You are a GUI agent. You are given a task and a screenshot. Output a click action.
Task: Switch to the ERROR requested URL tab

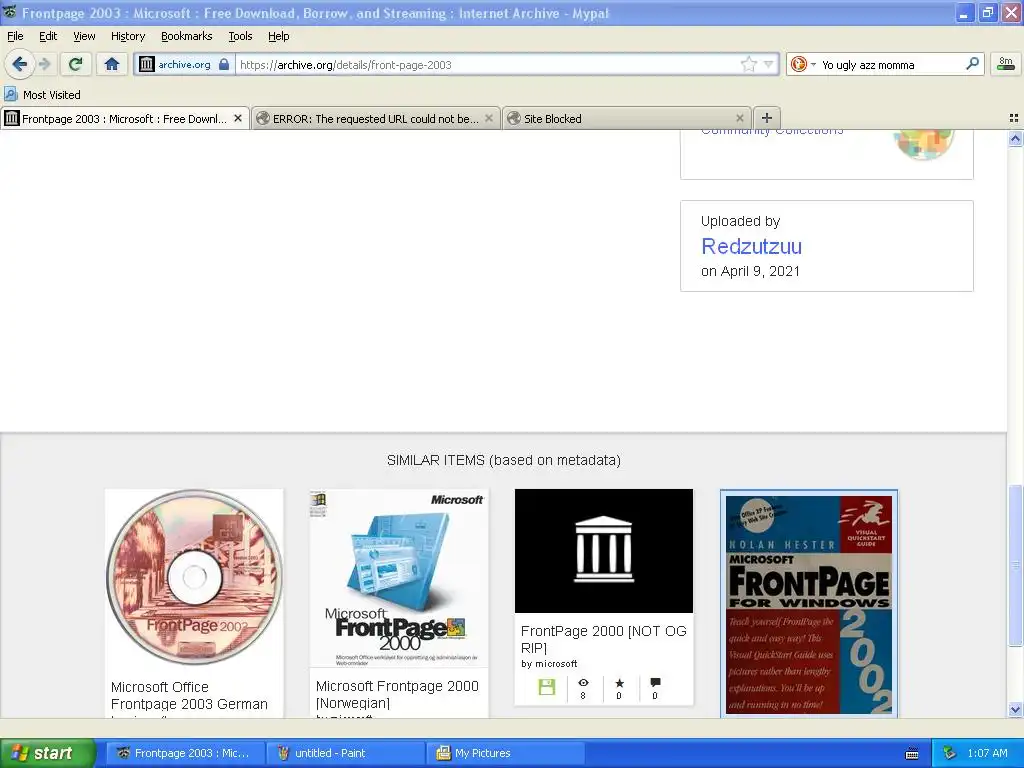point(376,118)
